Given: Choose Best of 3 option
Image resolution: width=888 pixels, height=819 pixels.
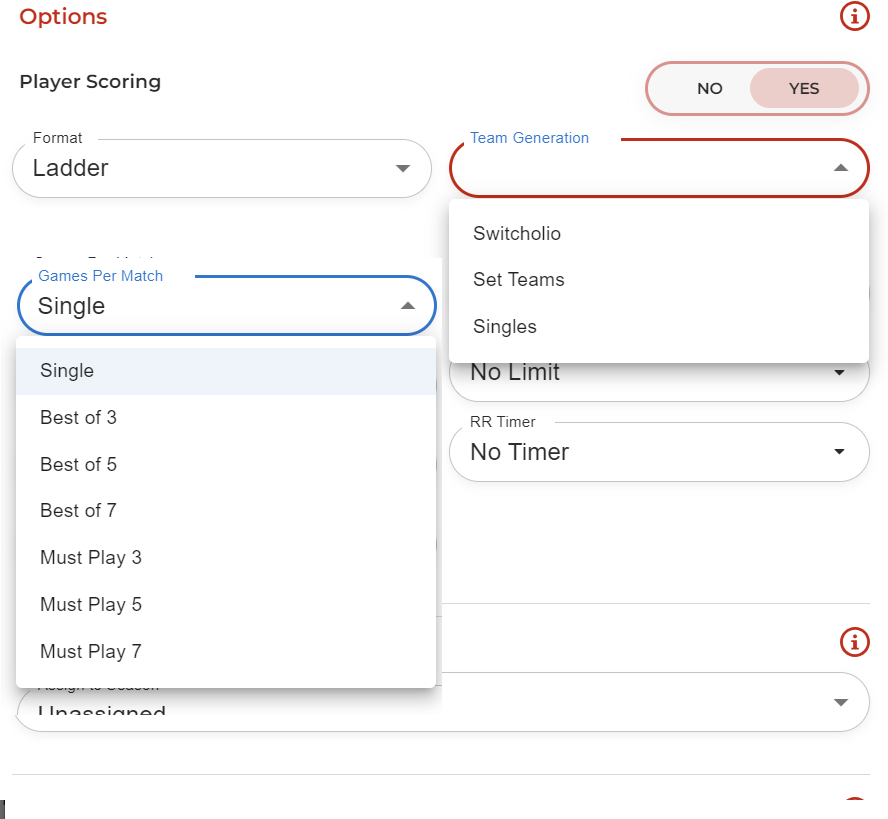Looking at the screenshot, I should tap(78, 418).
